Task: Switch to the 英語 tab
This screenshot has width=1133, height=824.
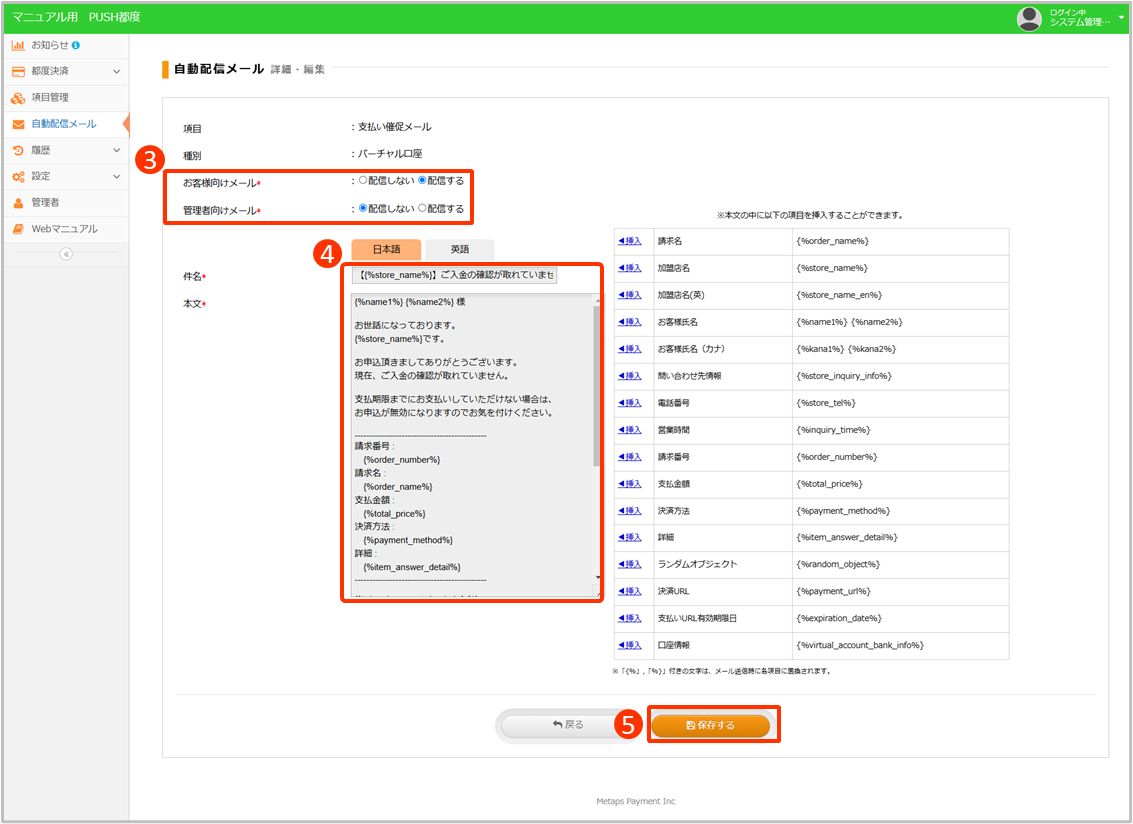Action: click(459, 250)
